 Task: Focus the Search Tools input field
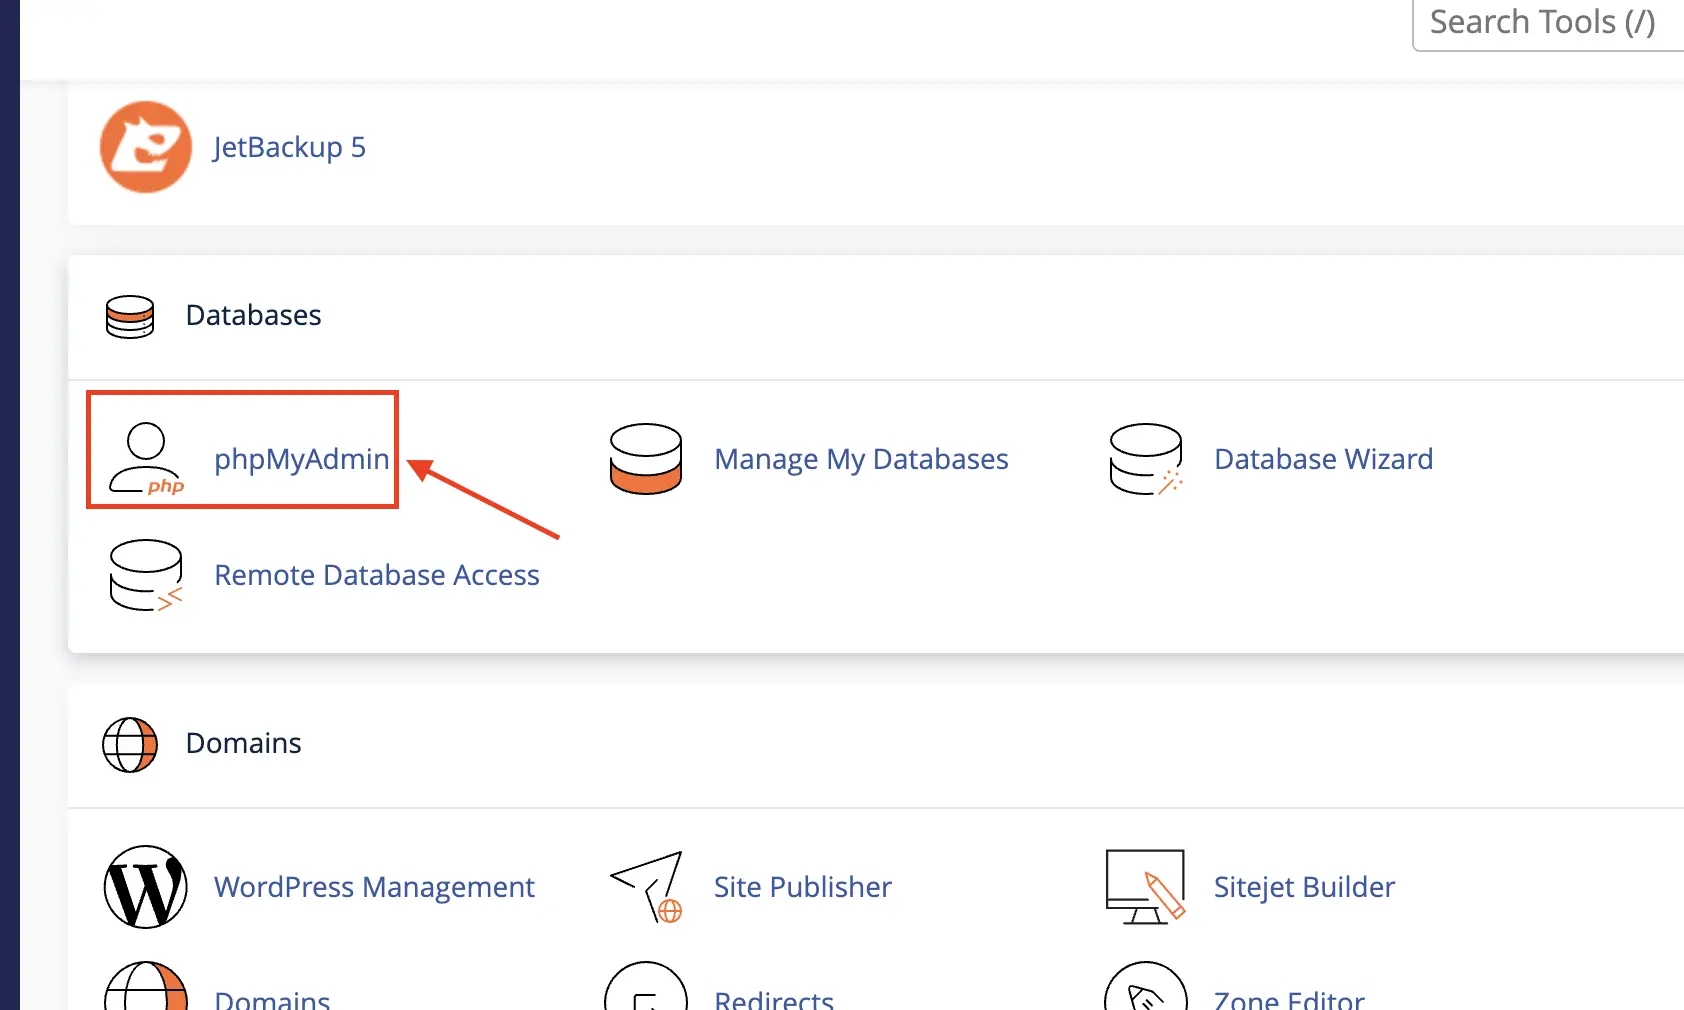pos(1545,22)
